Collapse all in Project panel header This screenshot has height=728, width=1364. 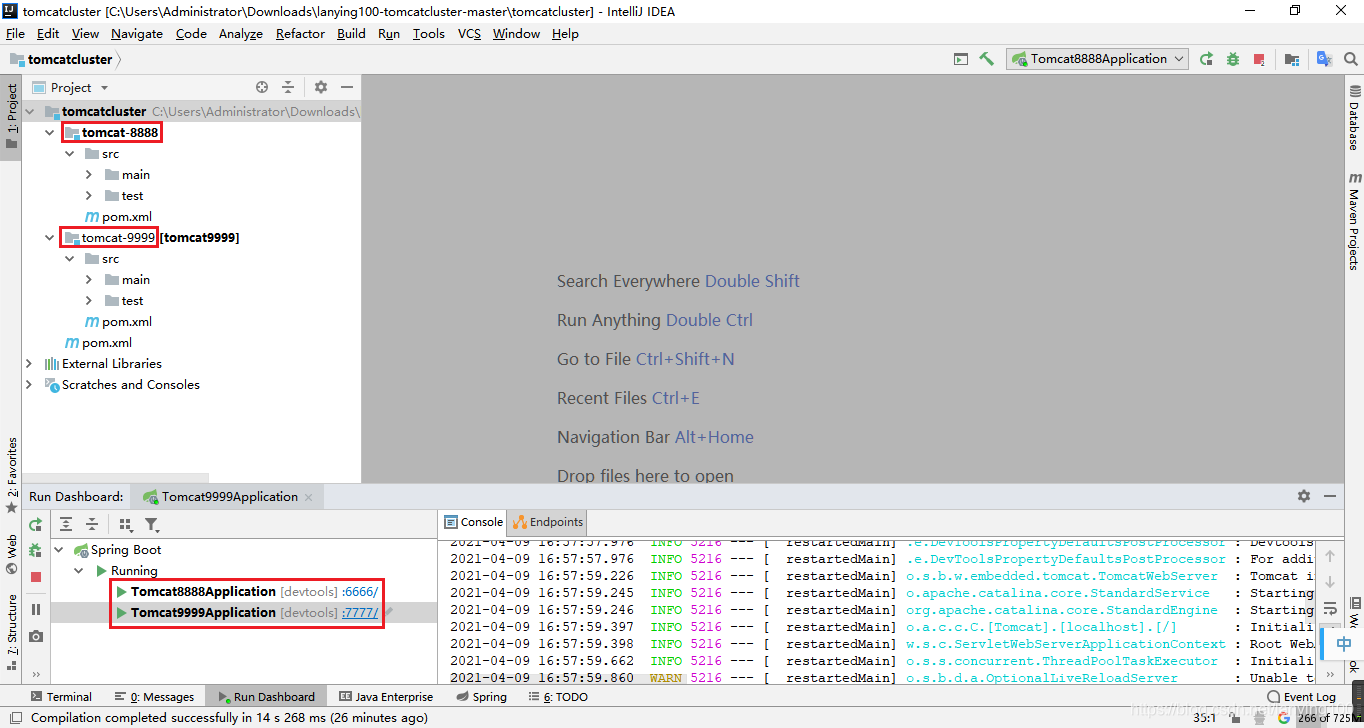click(288, 87)
